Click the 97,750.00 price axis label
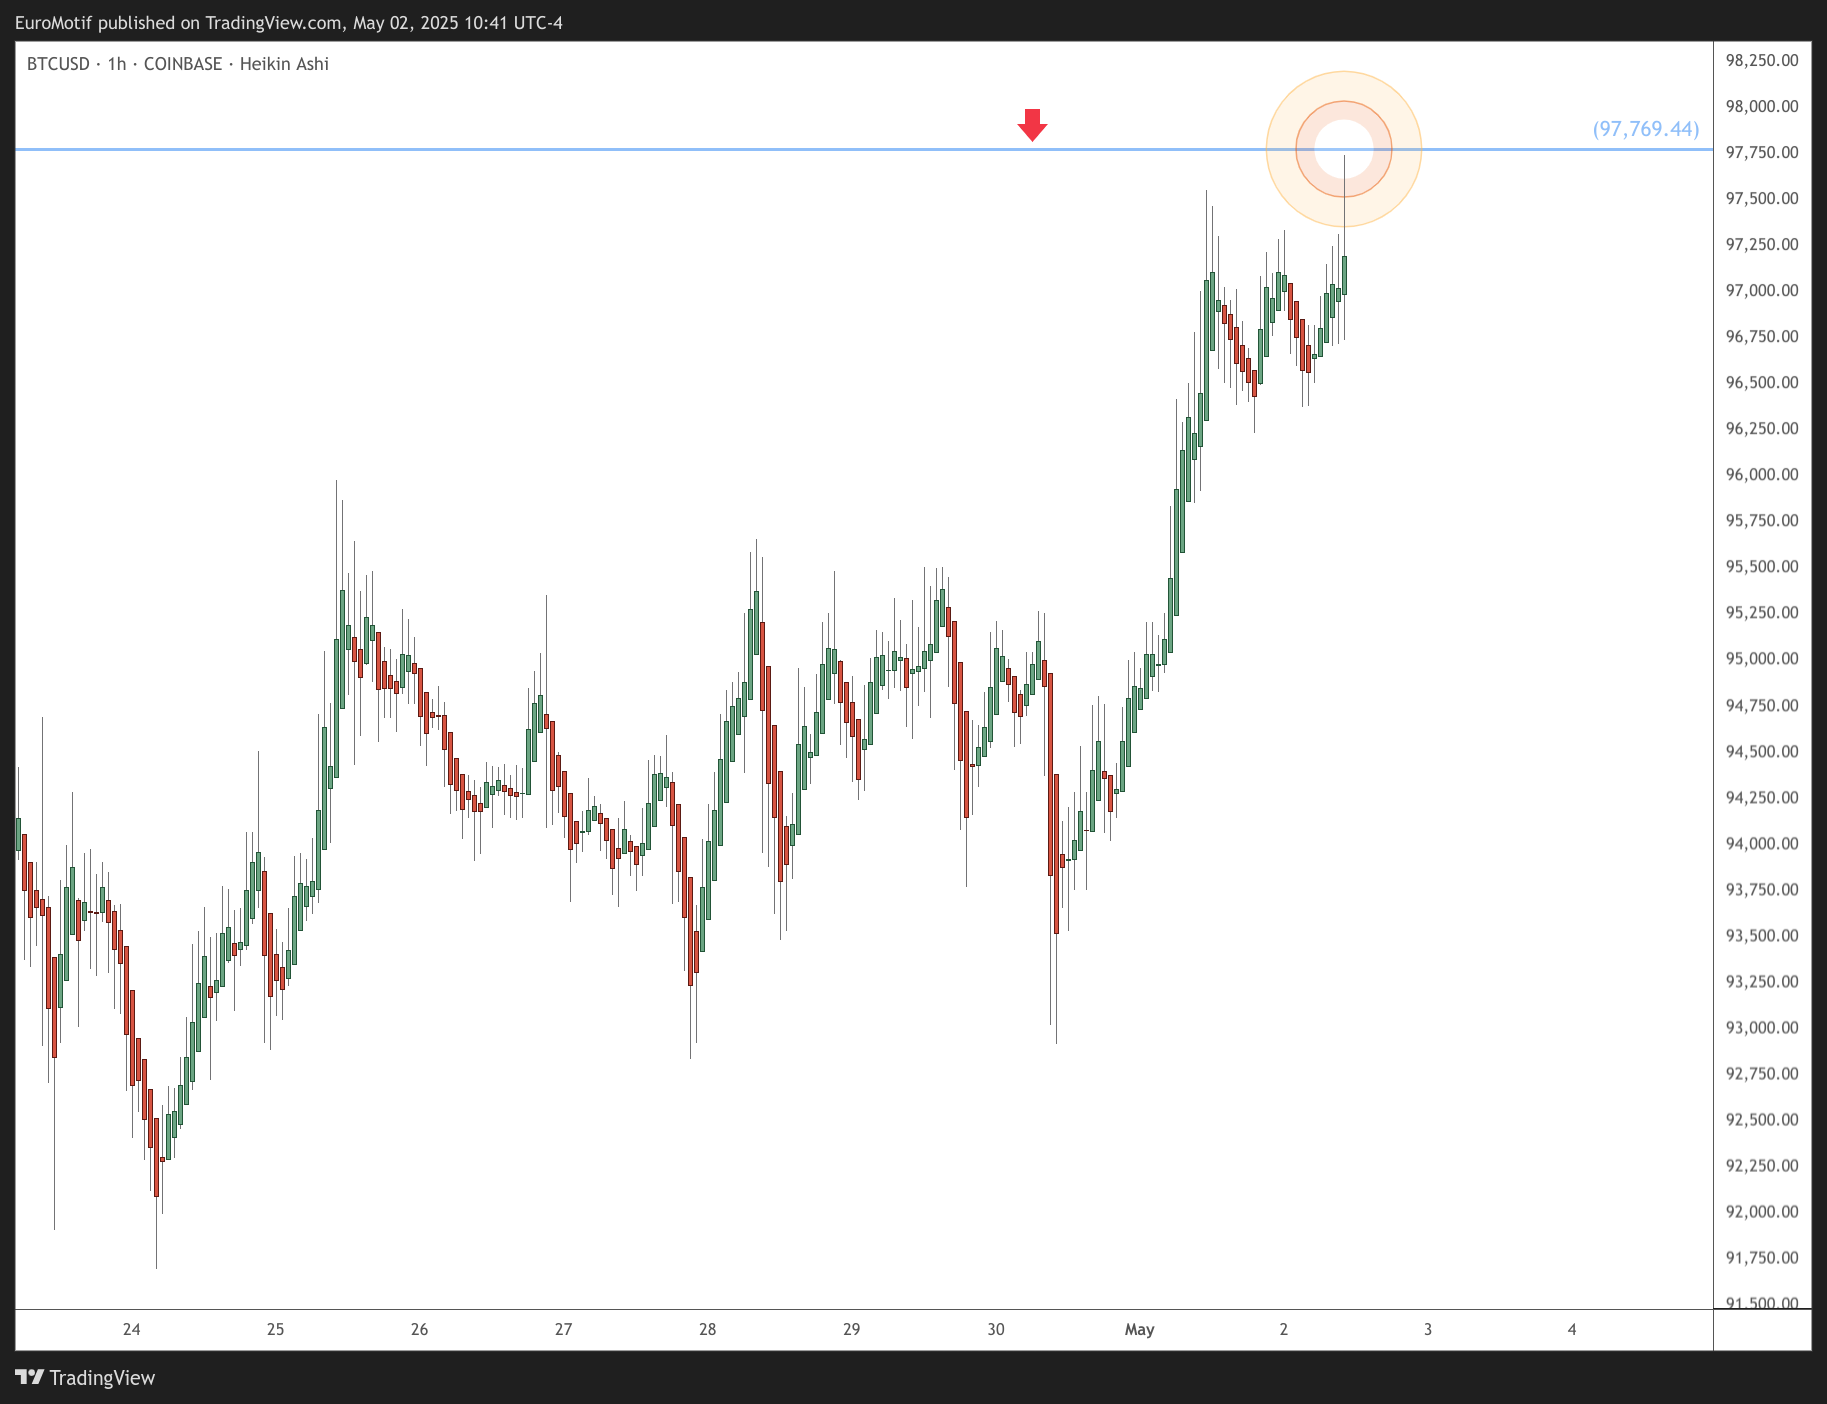 click(x=1762, y=152)
